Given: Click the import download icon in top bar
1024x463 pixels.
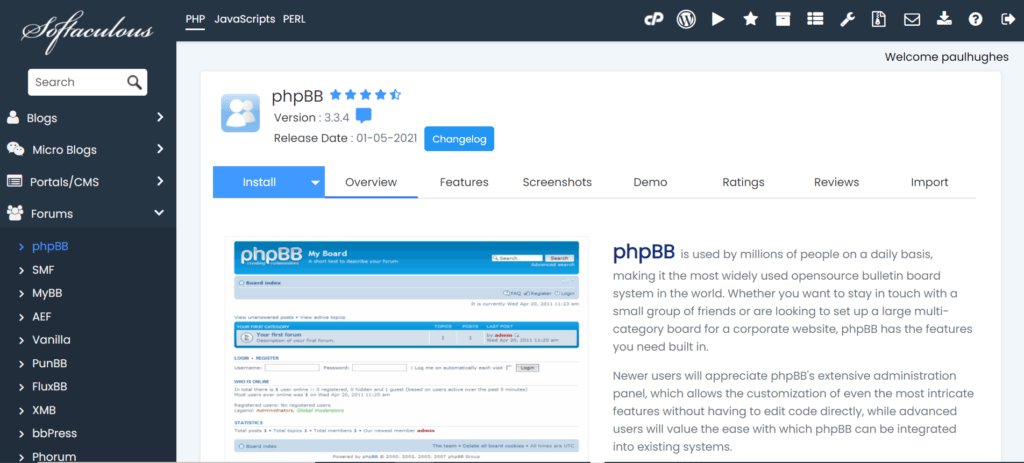Looking at the screenshot, I should coord(944,20).
